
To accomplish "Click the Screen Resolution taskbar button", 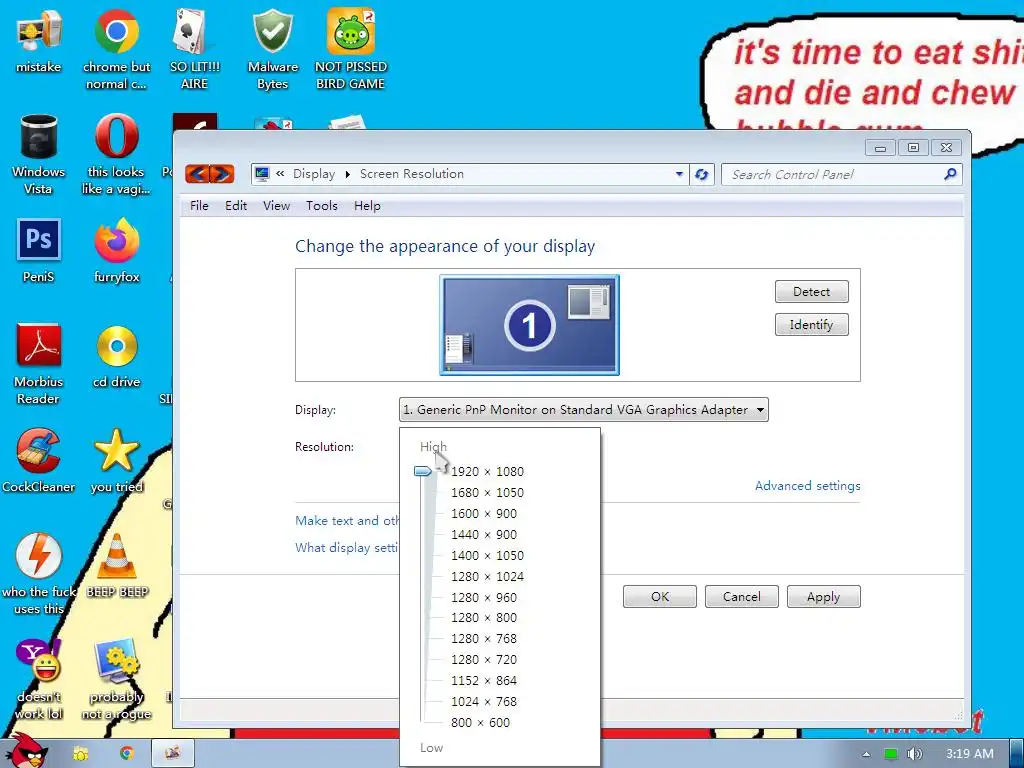I will click(172, 753).
